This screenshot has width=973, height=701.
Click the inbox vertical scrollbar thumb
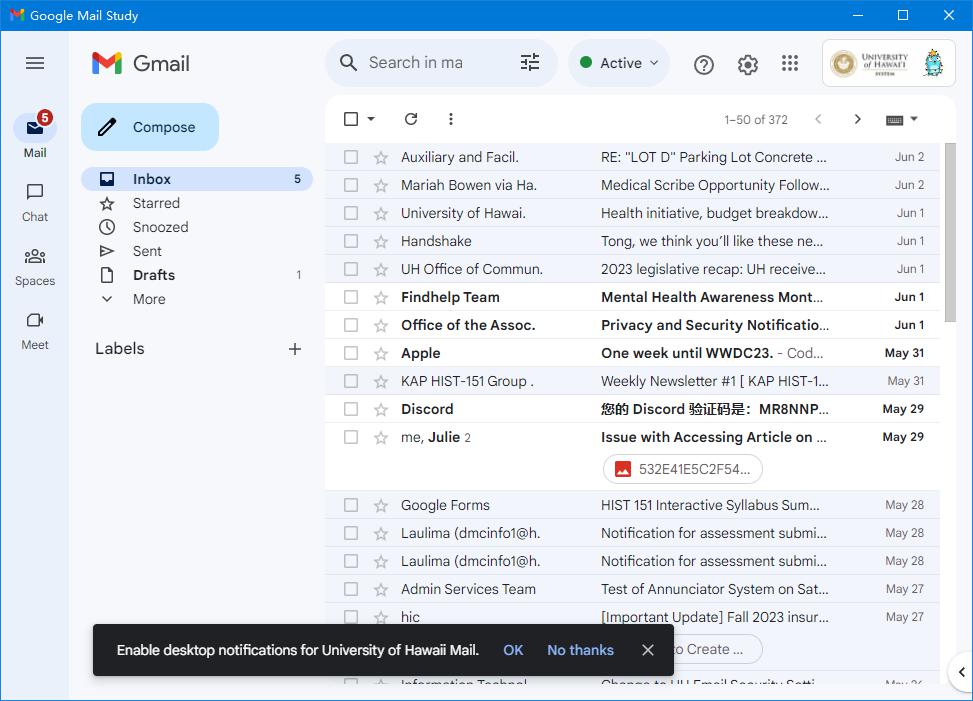coord(950,233)
